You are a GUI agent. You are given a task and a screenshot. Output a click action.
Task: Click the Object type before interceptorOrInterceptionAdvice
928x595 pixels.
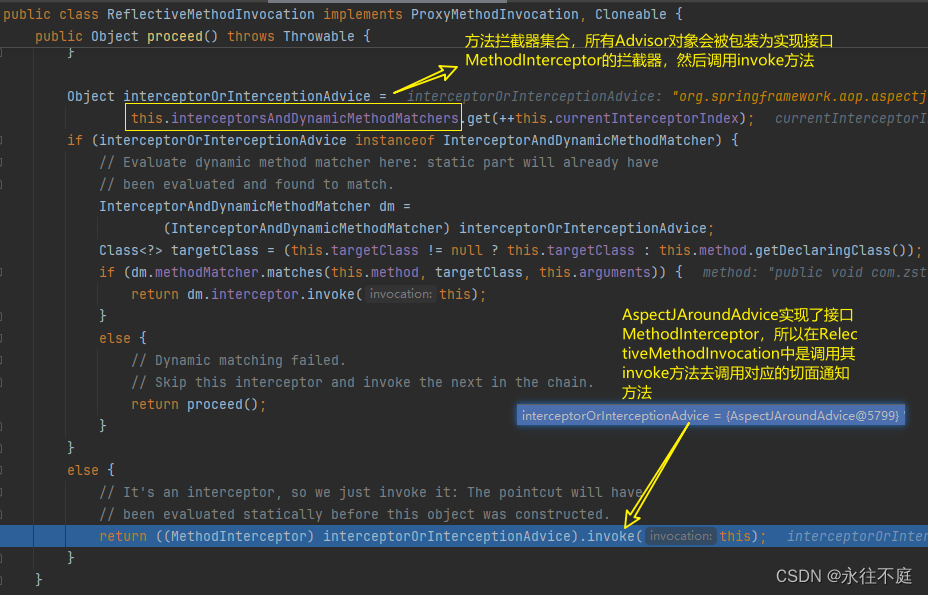tap(91, 96)
